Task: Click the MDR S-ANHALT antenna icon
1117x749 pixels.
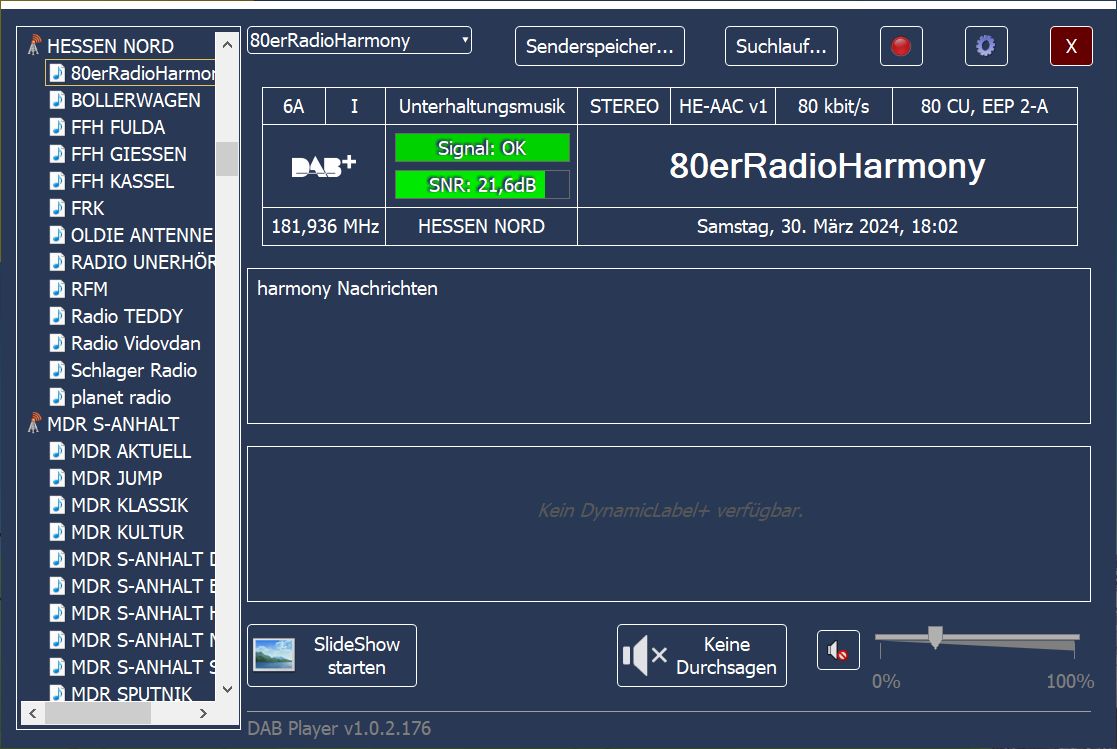Action: [x=34, y=424]
